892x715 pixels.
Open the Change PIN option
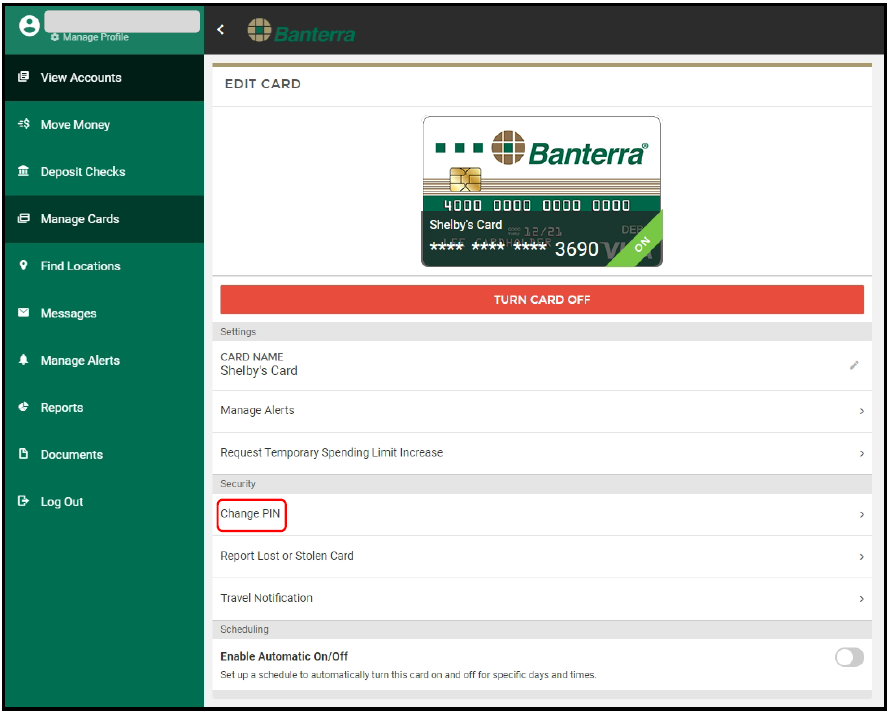(x=252, y=514)
